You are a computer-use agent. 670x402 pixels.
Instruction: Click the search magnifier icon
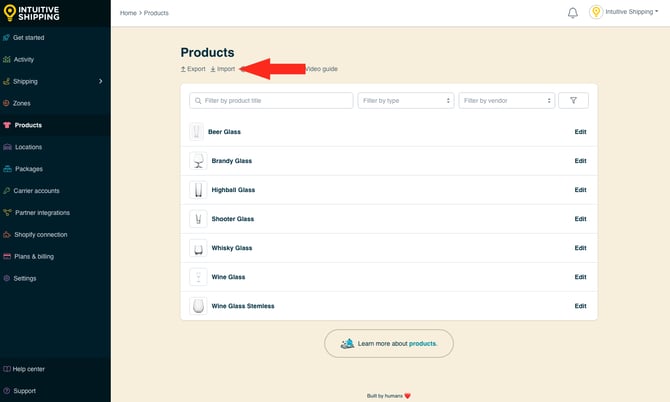click(198, 101)
